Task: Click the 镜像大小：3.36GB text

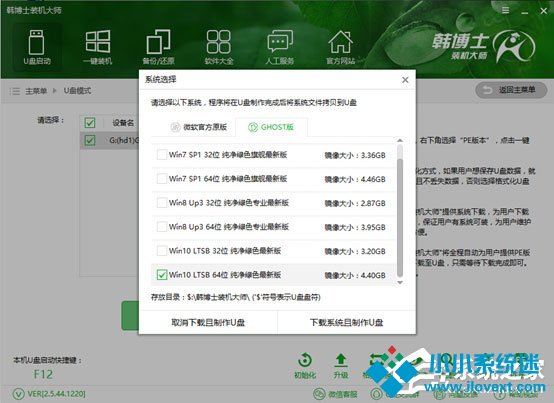Action: click(355, 155)
